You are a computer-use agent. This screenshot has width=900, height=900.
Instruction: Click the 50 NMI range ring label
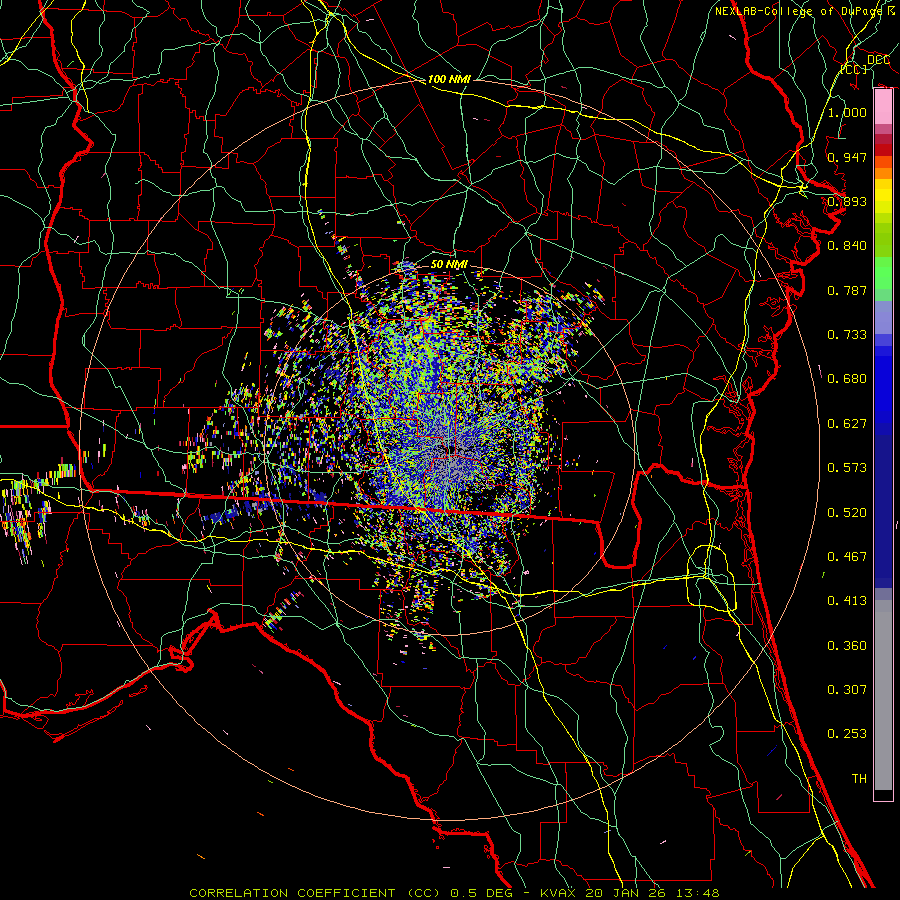tap(449, 264)
